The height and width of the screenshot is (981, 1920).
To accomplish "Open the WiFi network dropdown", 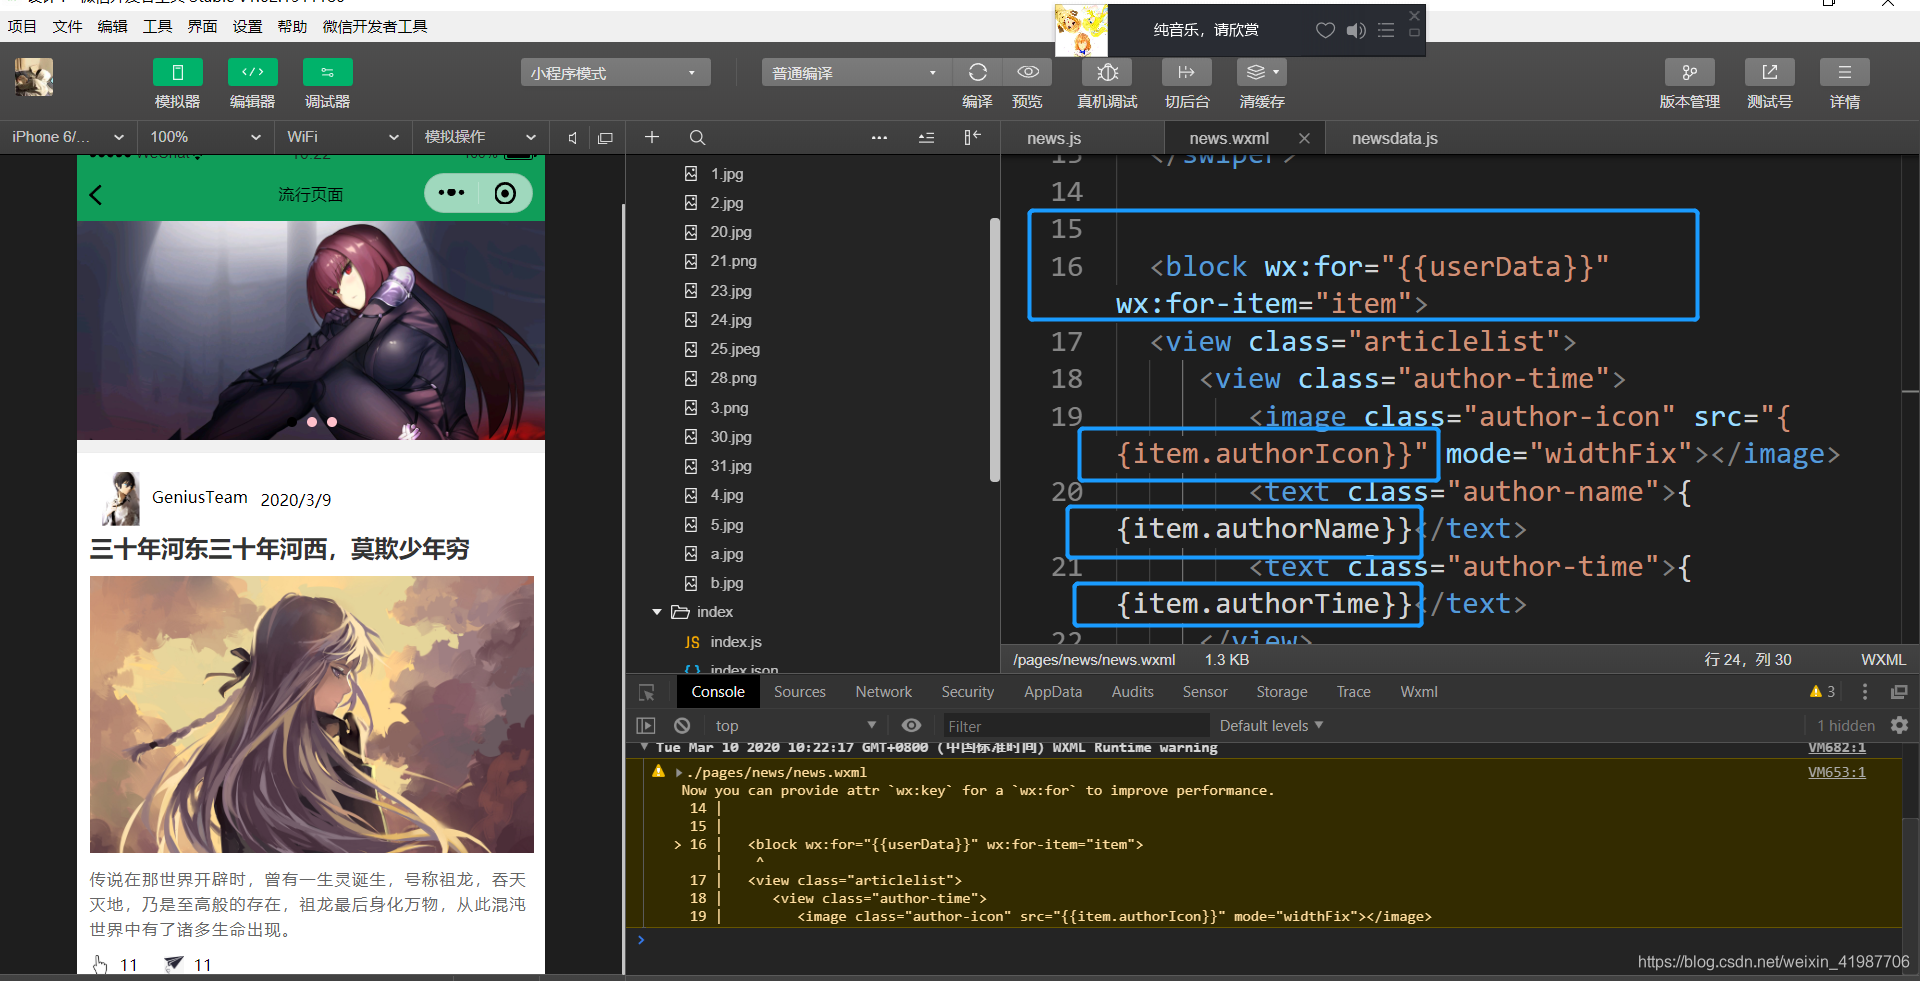I will click(x=342, y=137).
